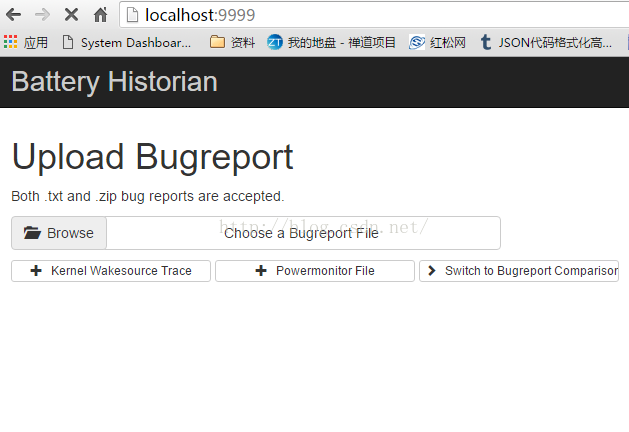Click the Choose a Bugreport File field
Viewport: 629px width, 432px height.
(x=303, y=233)
